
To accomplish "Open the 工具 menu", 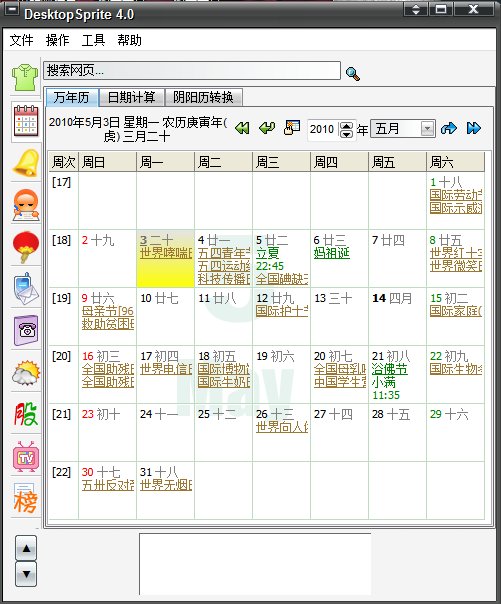I will click(x=93, y=40).
